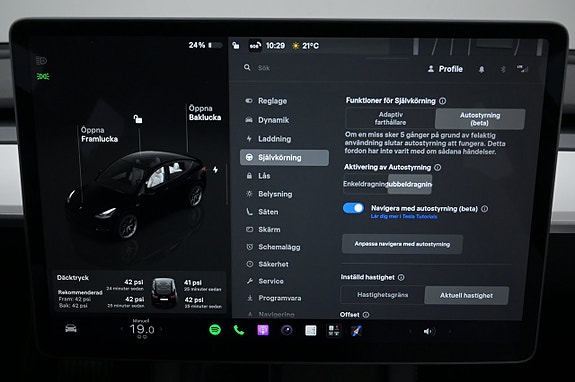Open the notifications bell icon

point(481,69)
